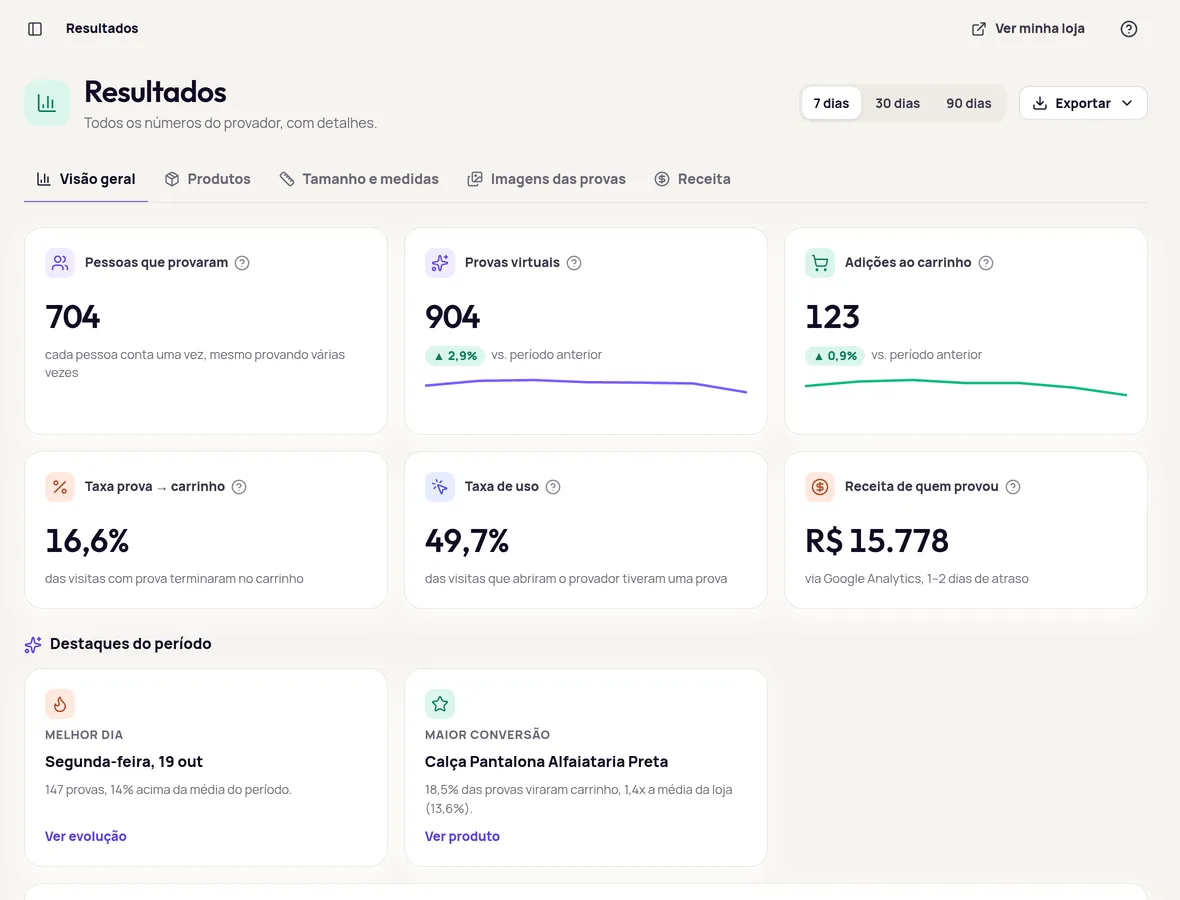Show info tooltip for Taxa de uso
Screen dimensions: 1180x900
[x=552, y=487]
